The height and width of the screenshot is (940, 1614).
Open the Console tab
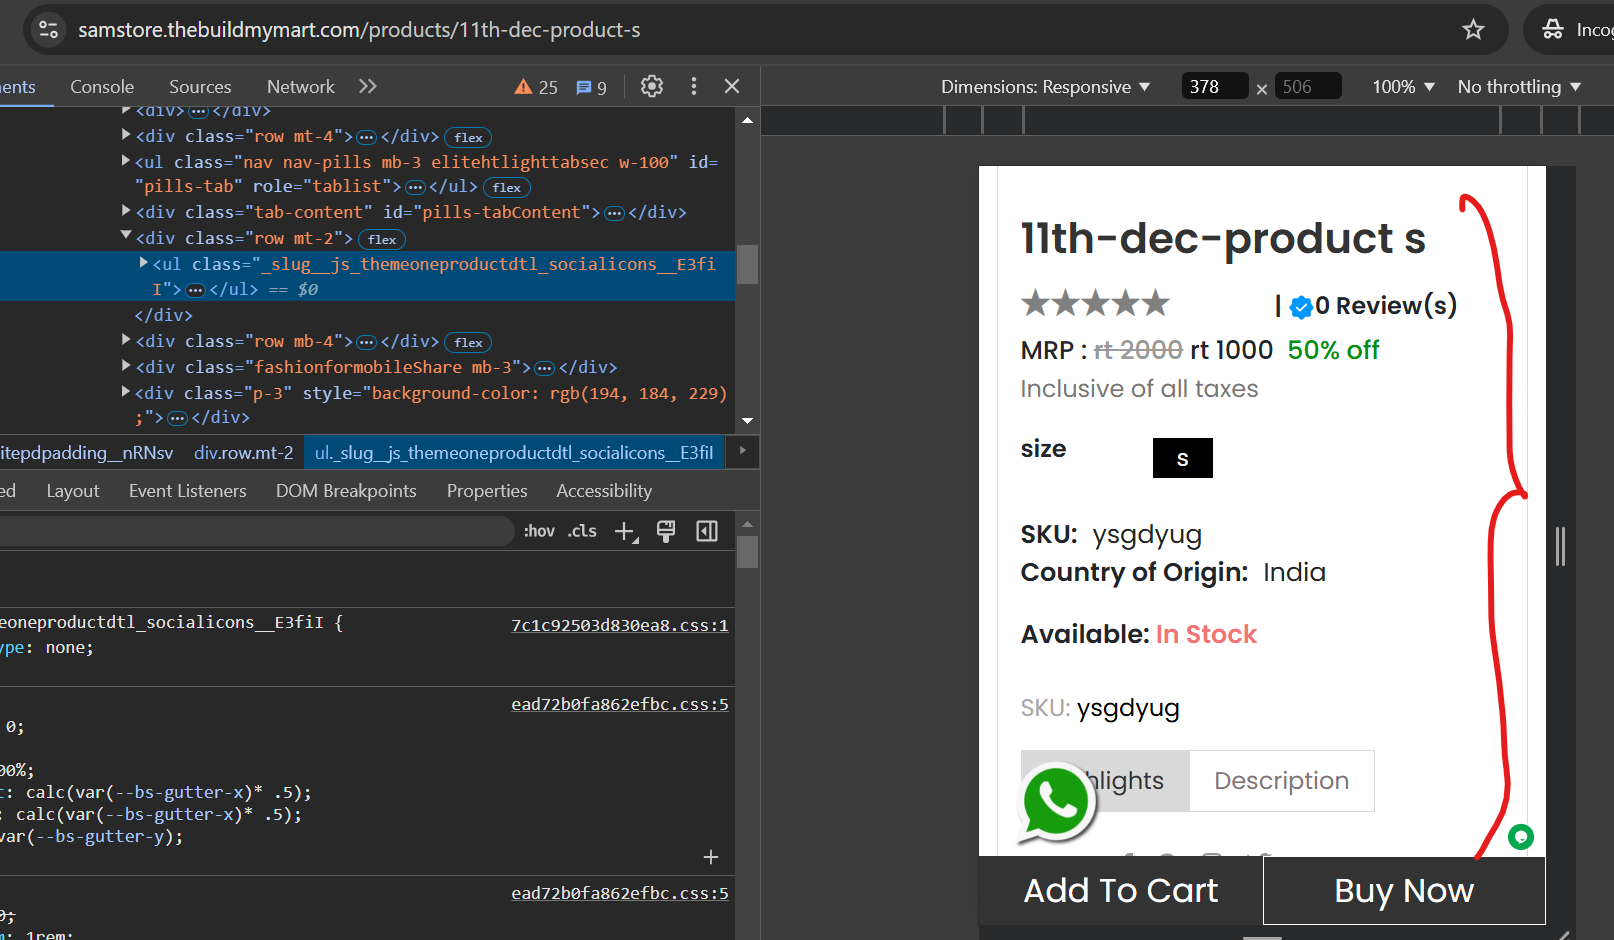[x=102, y=87]
